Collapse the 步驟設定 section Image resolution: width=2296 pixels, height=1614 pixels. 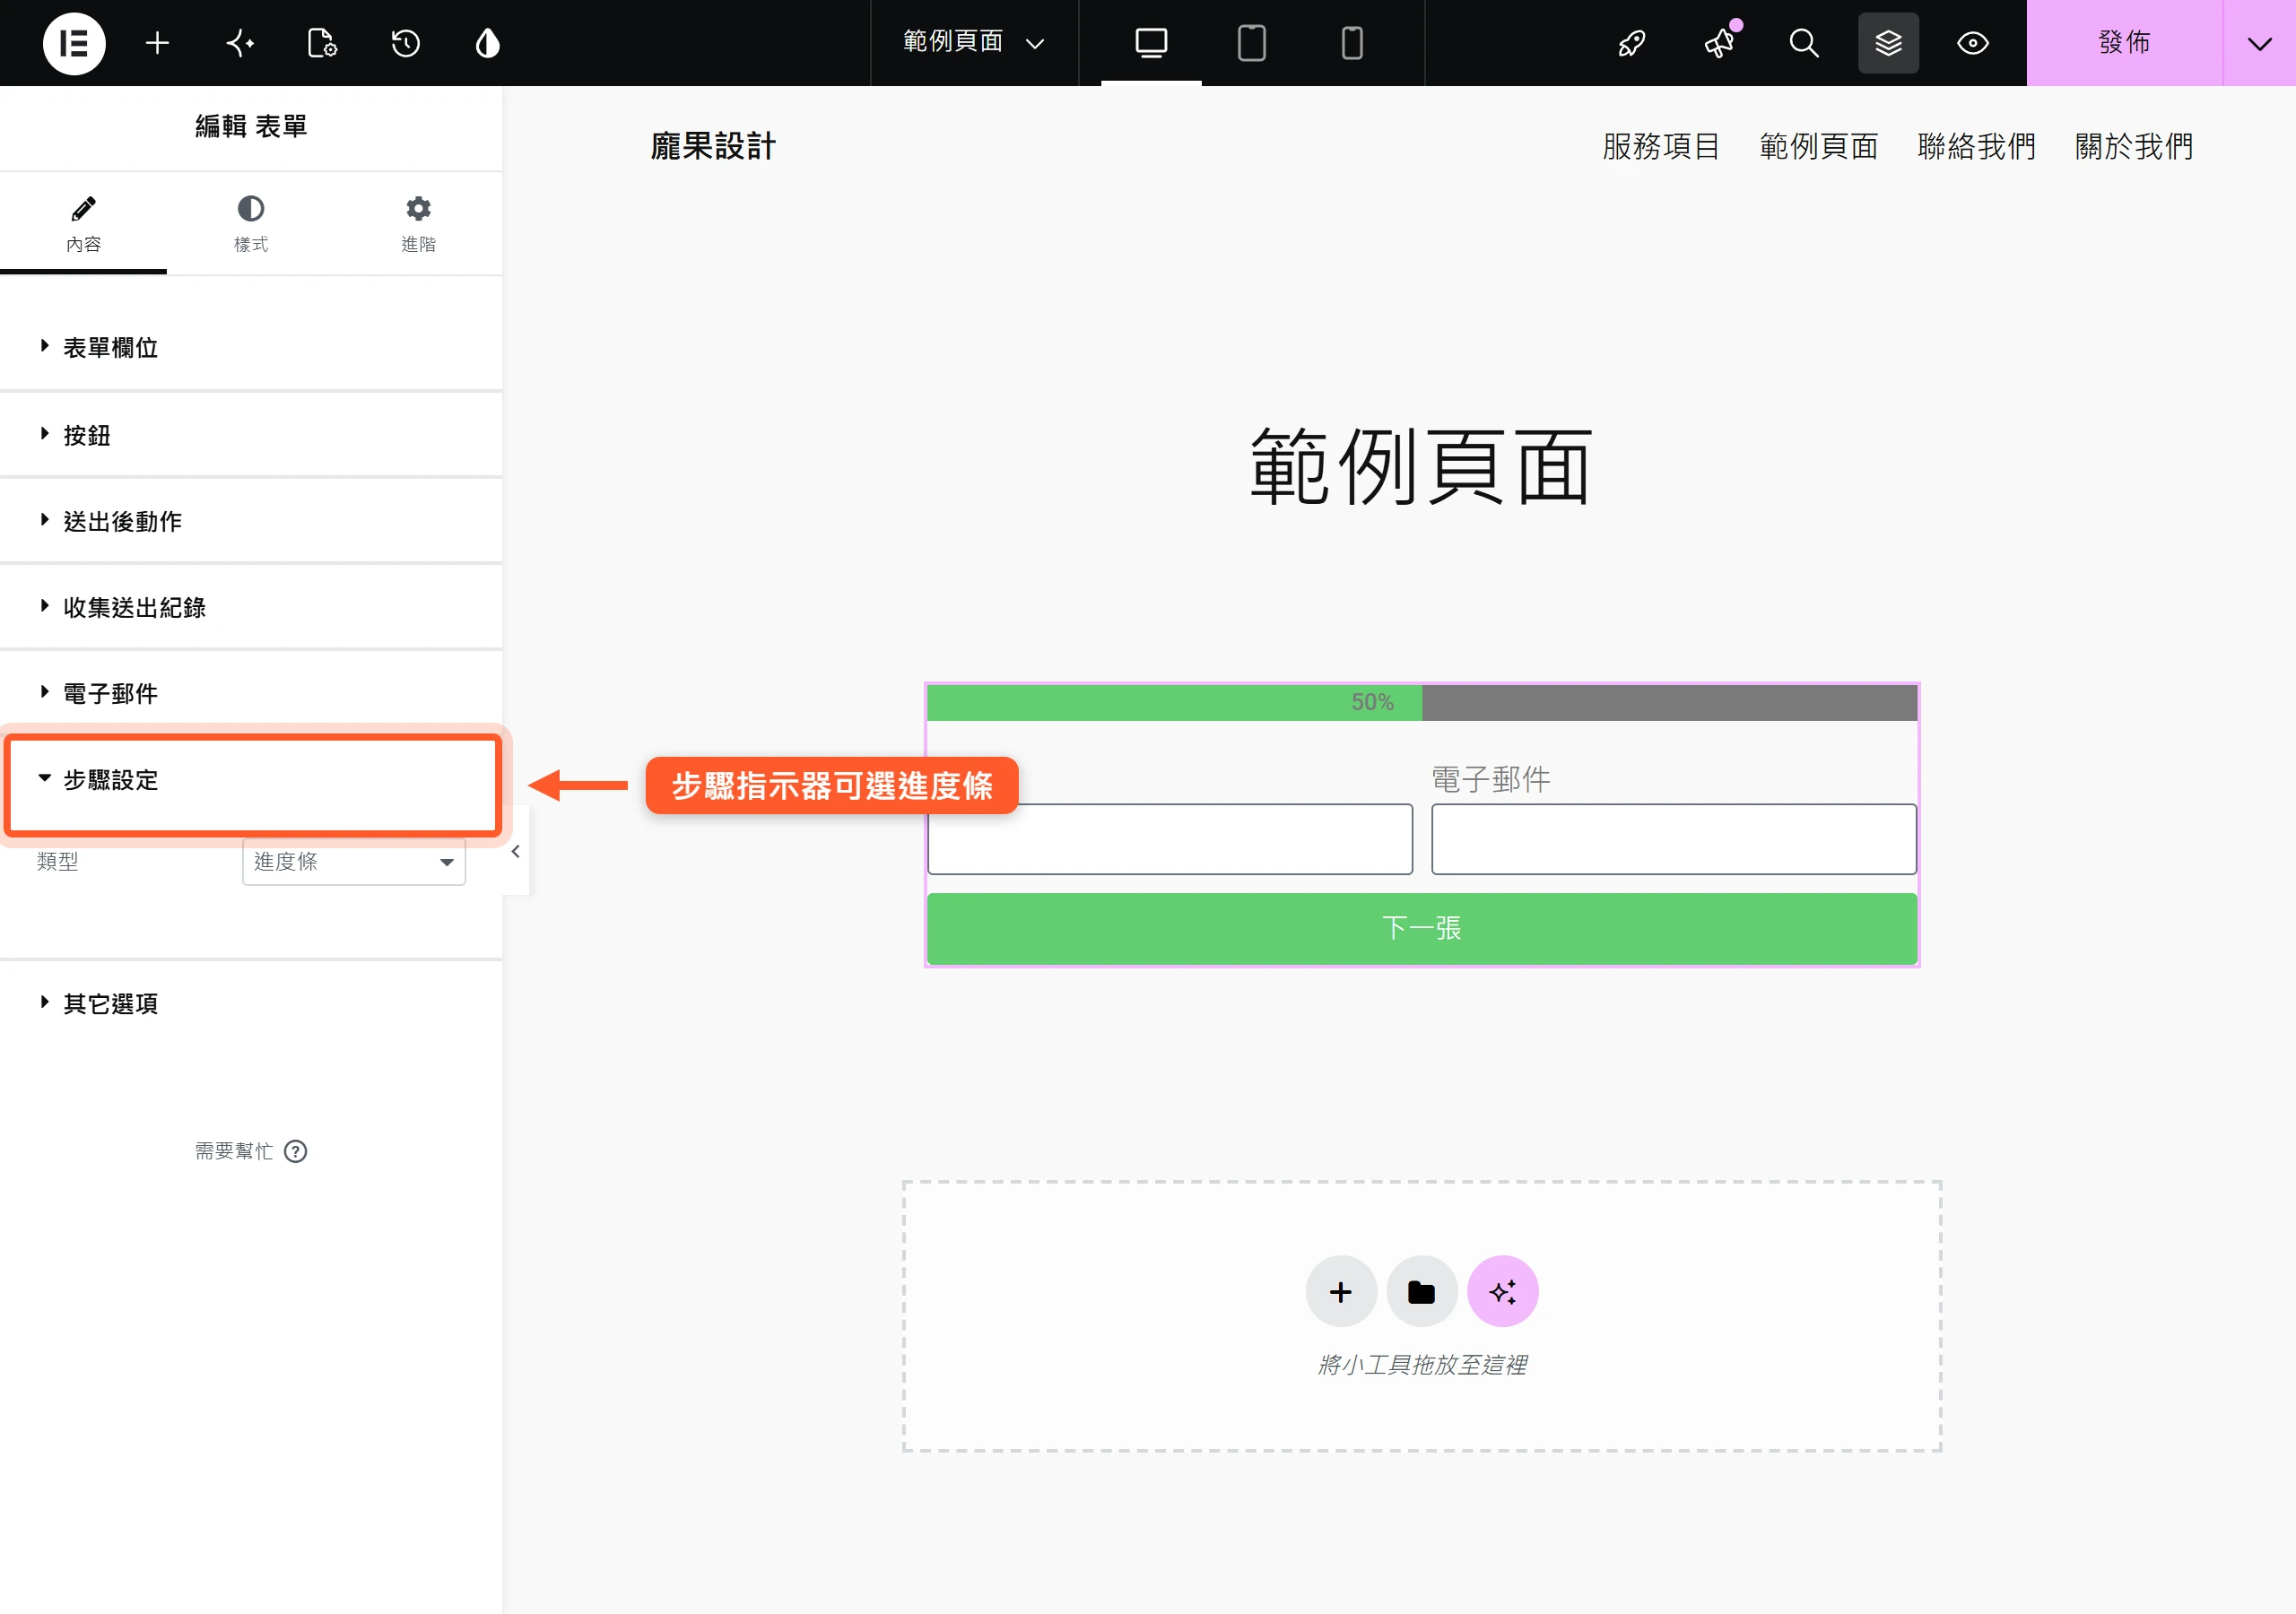[251, 780]
